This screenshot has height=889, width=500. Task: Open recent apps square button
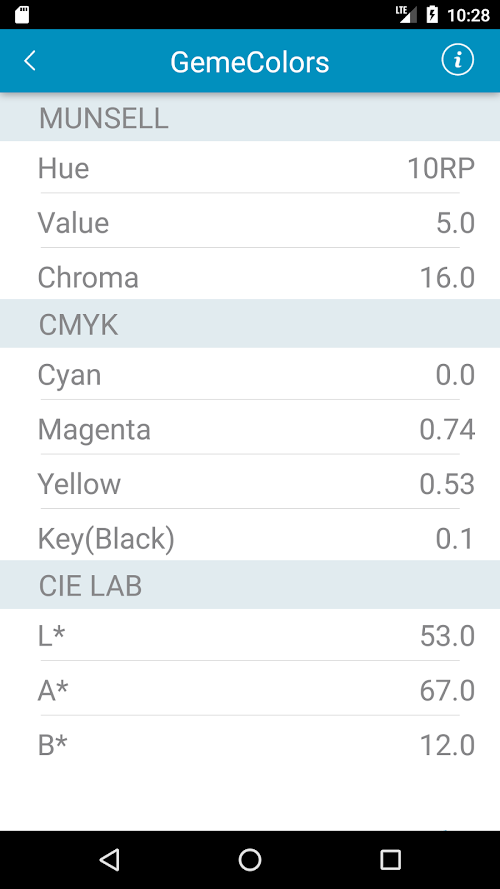[x=390, y=860]
